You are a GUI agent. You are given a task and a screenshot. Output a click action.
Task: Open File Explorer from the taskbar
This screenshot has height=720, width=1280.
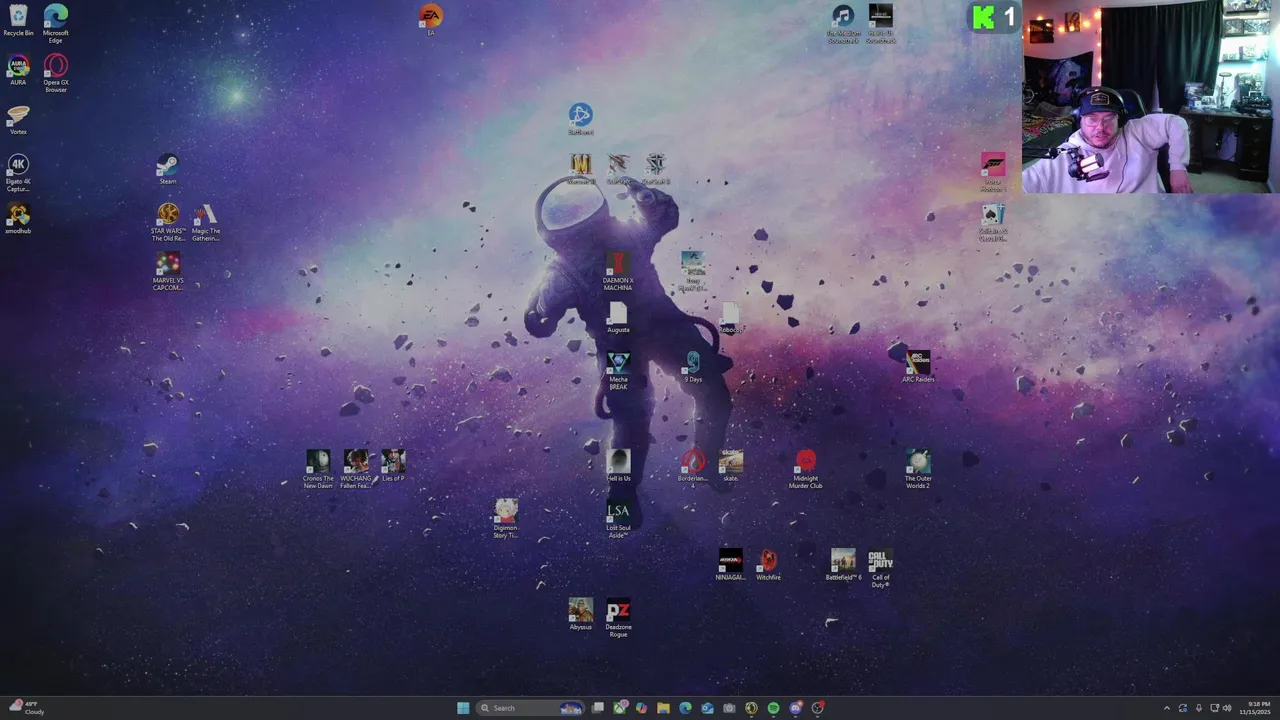[663, 708]
